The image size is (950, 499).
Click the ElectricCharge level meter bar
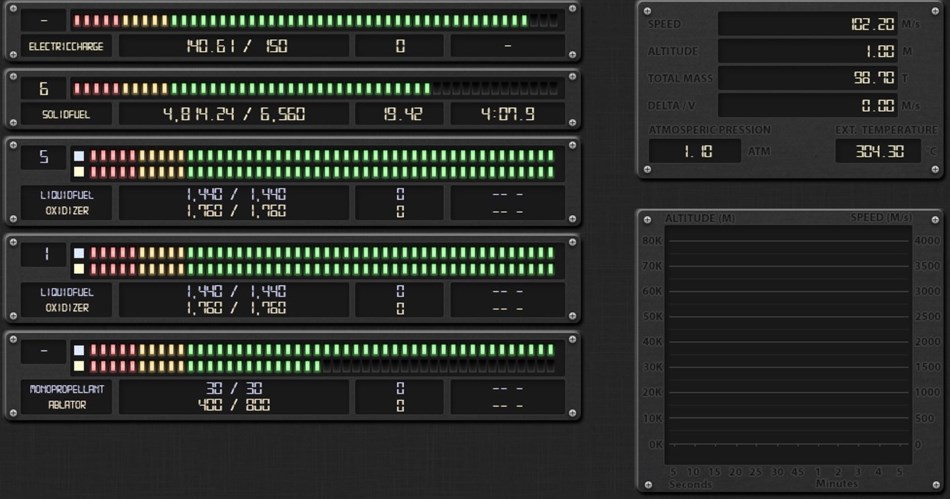click(316, 20)
